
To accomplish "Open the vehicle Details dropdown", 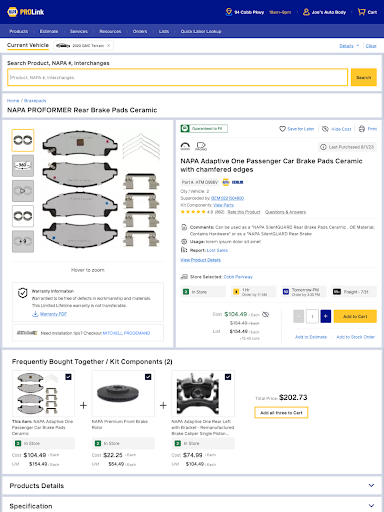I will (349, 46).
